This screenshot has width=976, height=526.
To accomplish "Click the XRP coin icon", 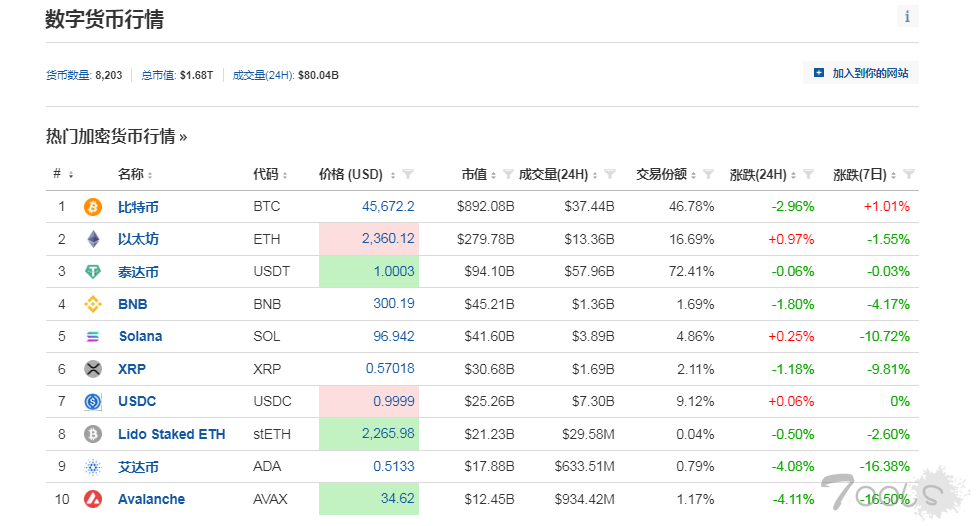I will click(x=93, y=369).
